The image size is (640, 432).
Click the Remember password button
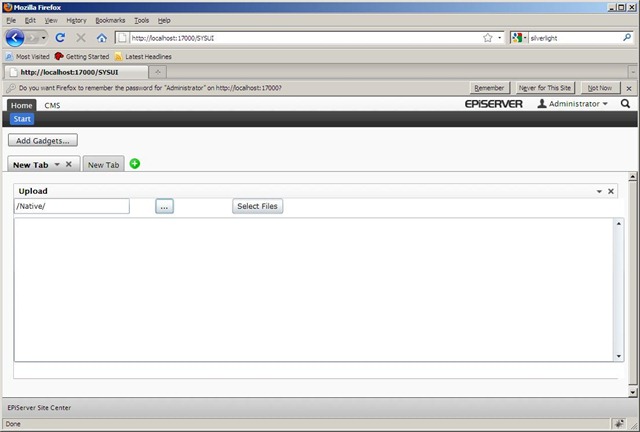489,88
